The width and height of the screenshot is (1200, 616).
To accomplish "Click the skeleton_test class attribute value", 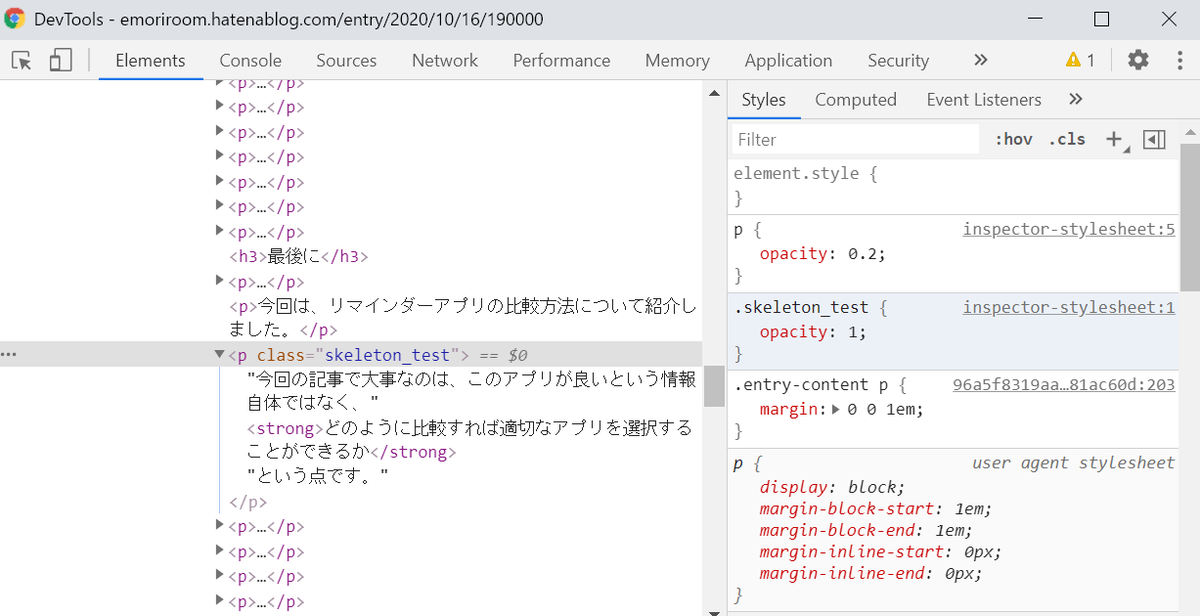I will pyautogui.click(x=388, y=354).
